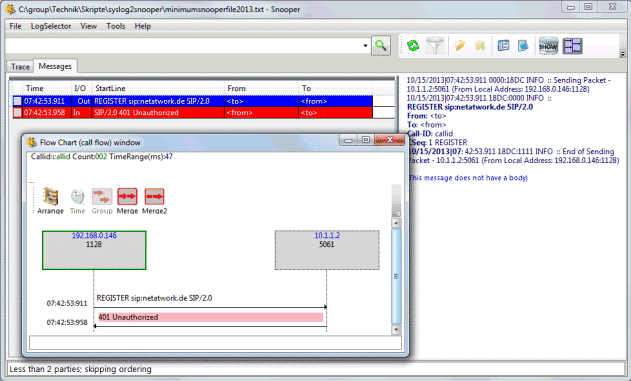Image resolution: width=631 pixels, height=381 pixels.
Task: Click the Flow Chart window title bar icon
Action: click(x=32, y=142)
